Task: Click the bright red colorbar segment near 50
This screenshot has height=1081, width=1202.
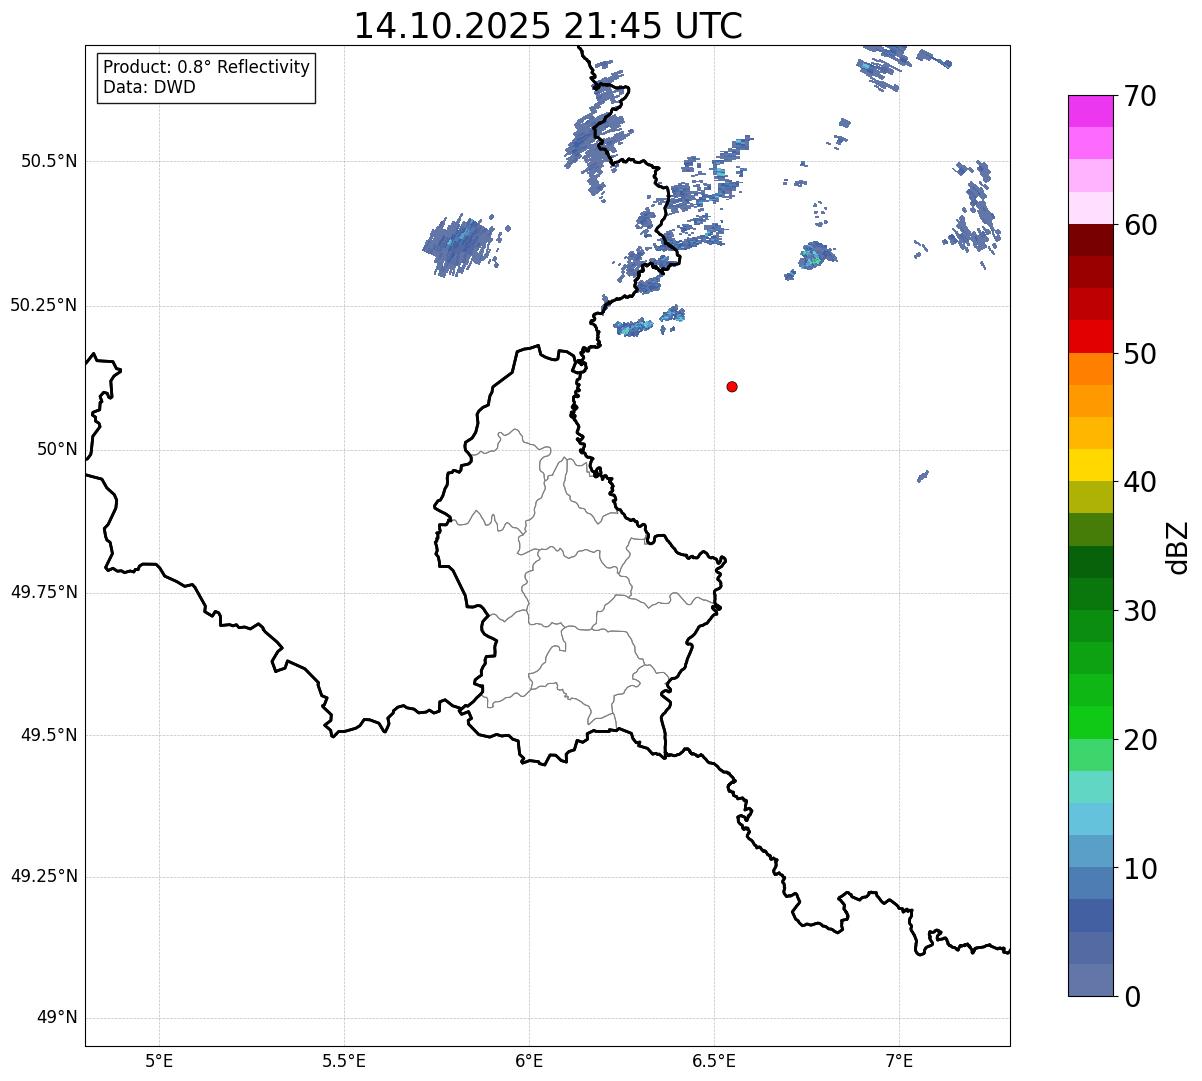Action: 1091,336
